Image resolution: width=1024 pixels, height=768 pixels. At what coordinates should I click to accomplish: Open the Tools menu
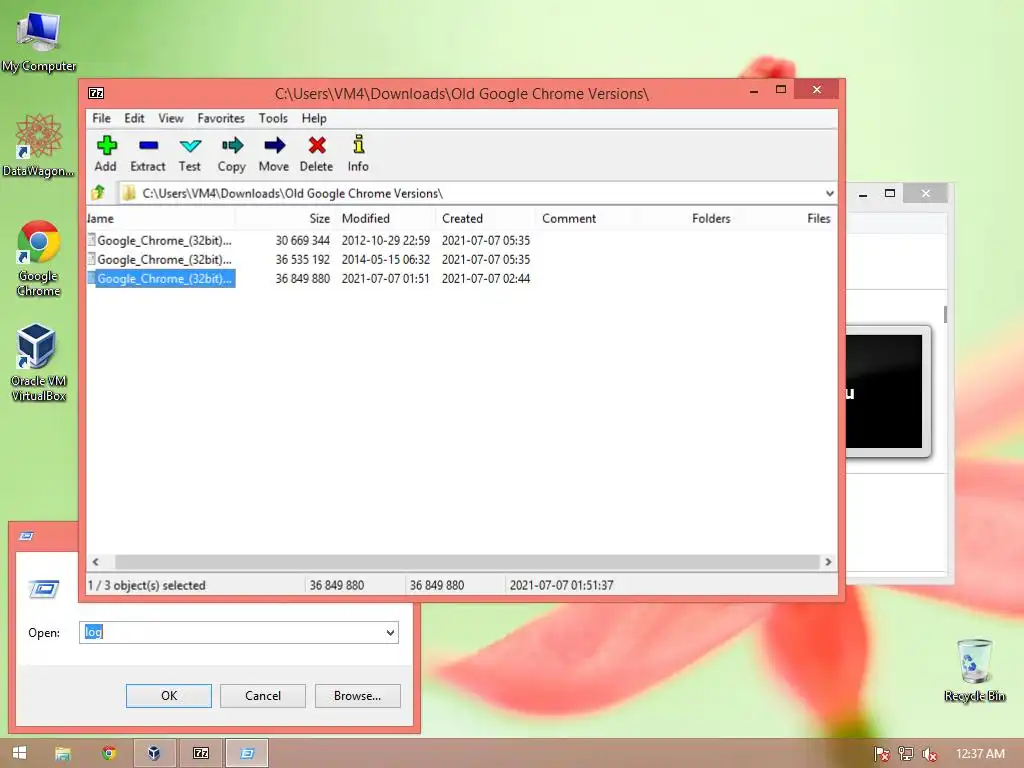[273, 118]
